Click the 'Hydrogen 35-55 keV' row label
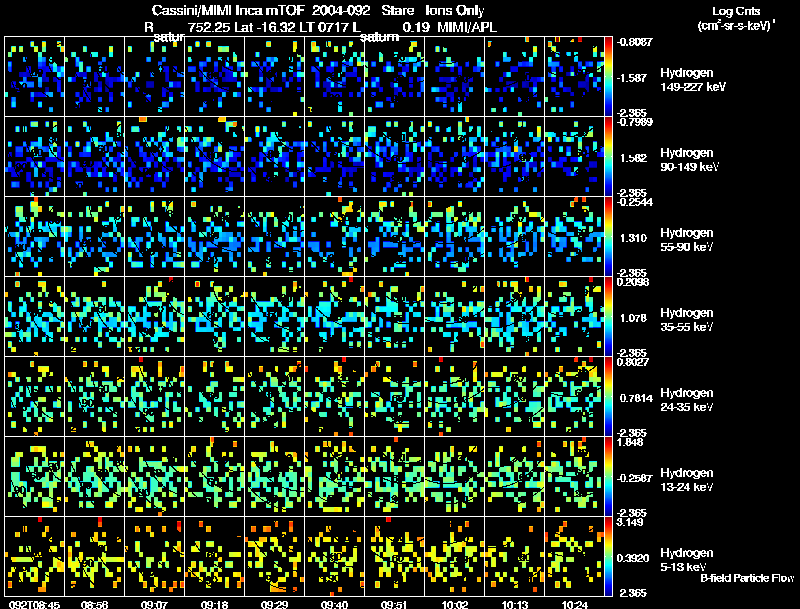The height and width of the screenshot is (609, 800). coord(687,320)
